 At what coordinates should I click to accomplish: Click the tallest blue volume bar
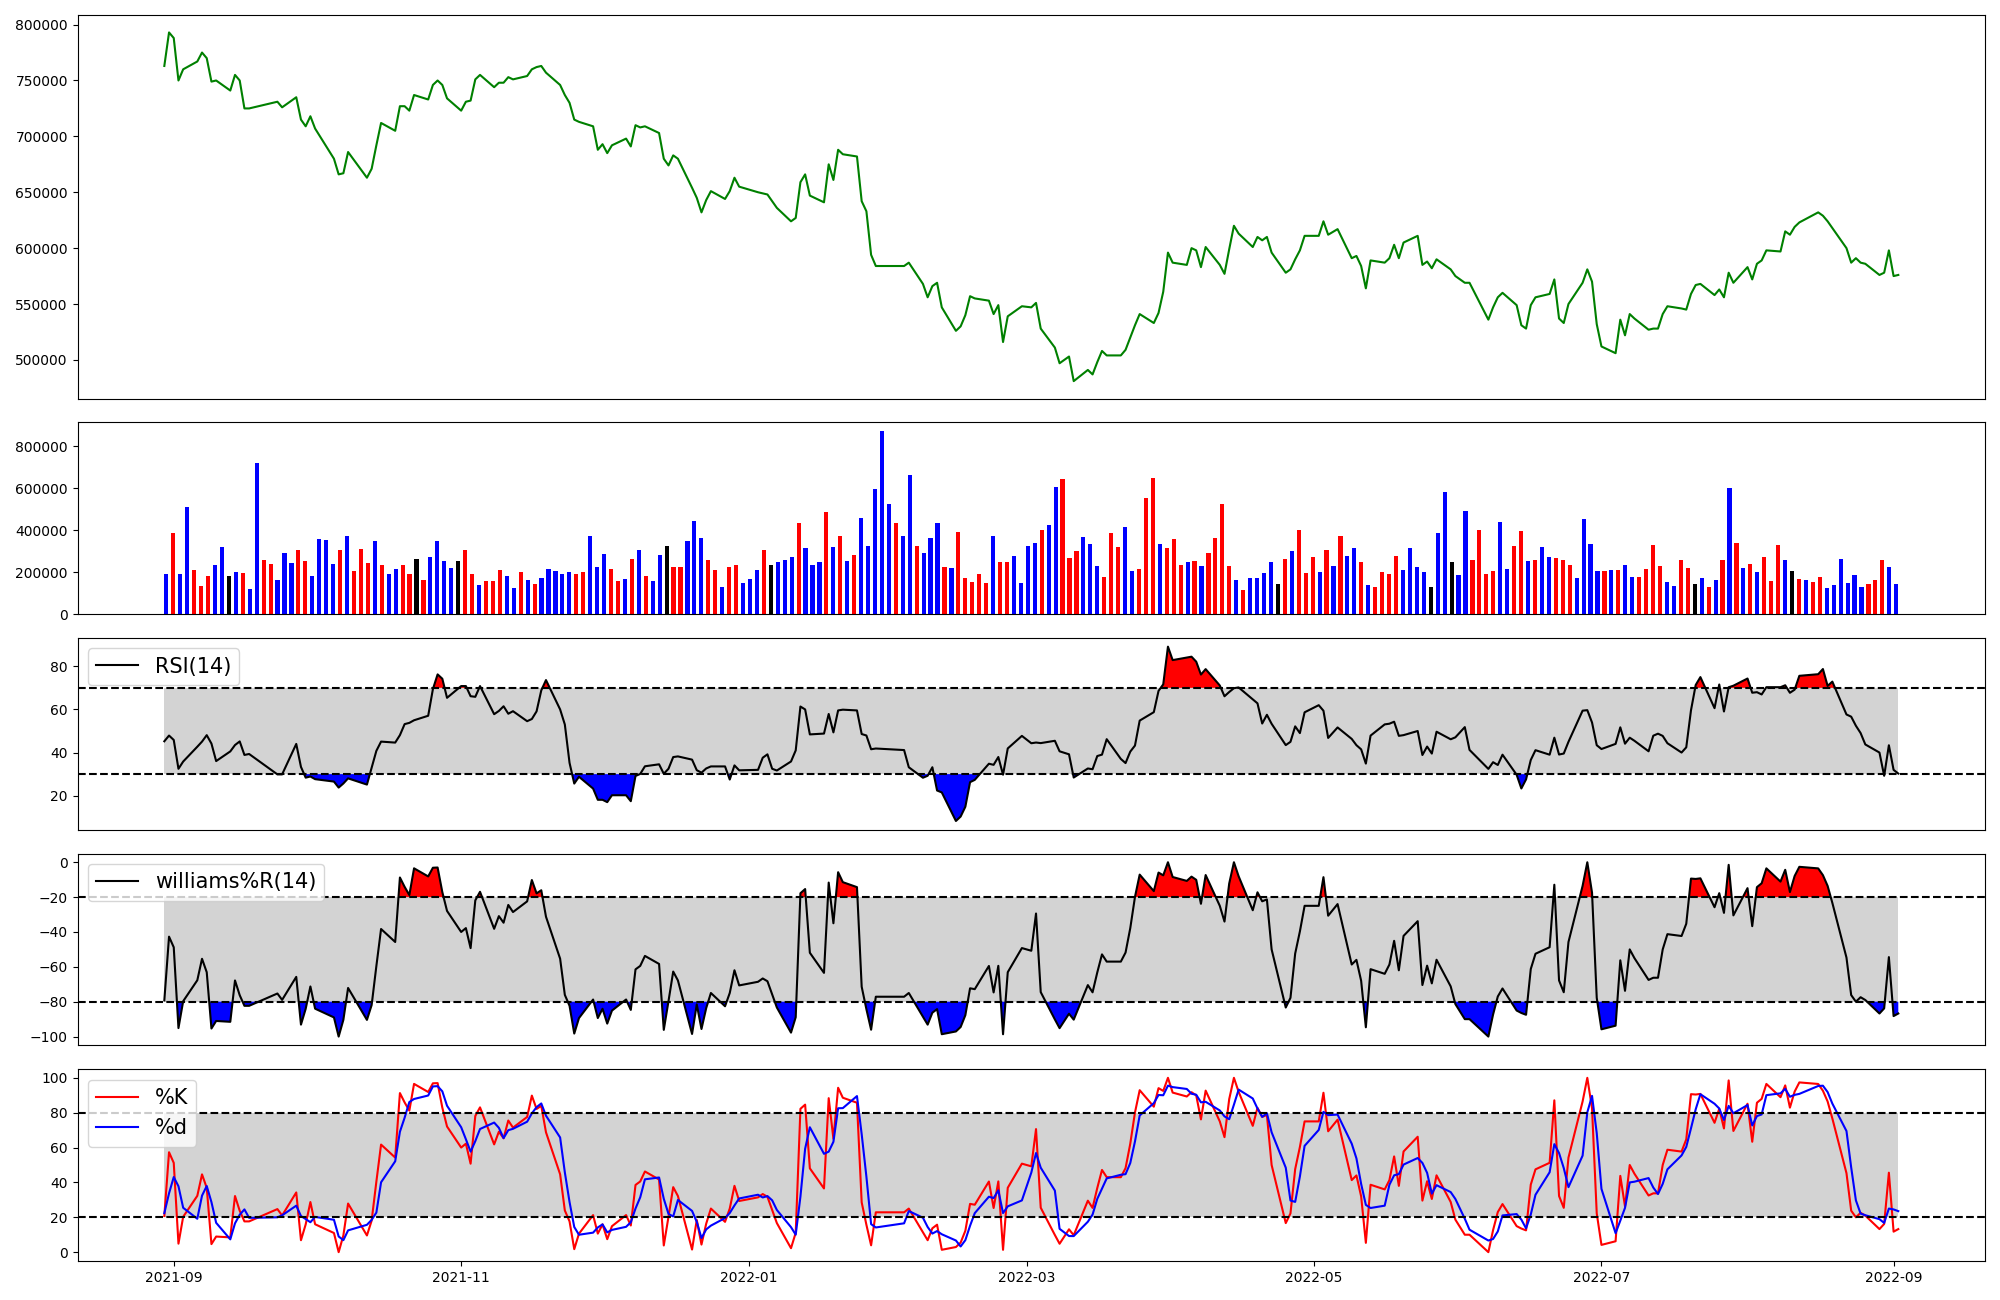point(881,520)
